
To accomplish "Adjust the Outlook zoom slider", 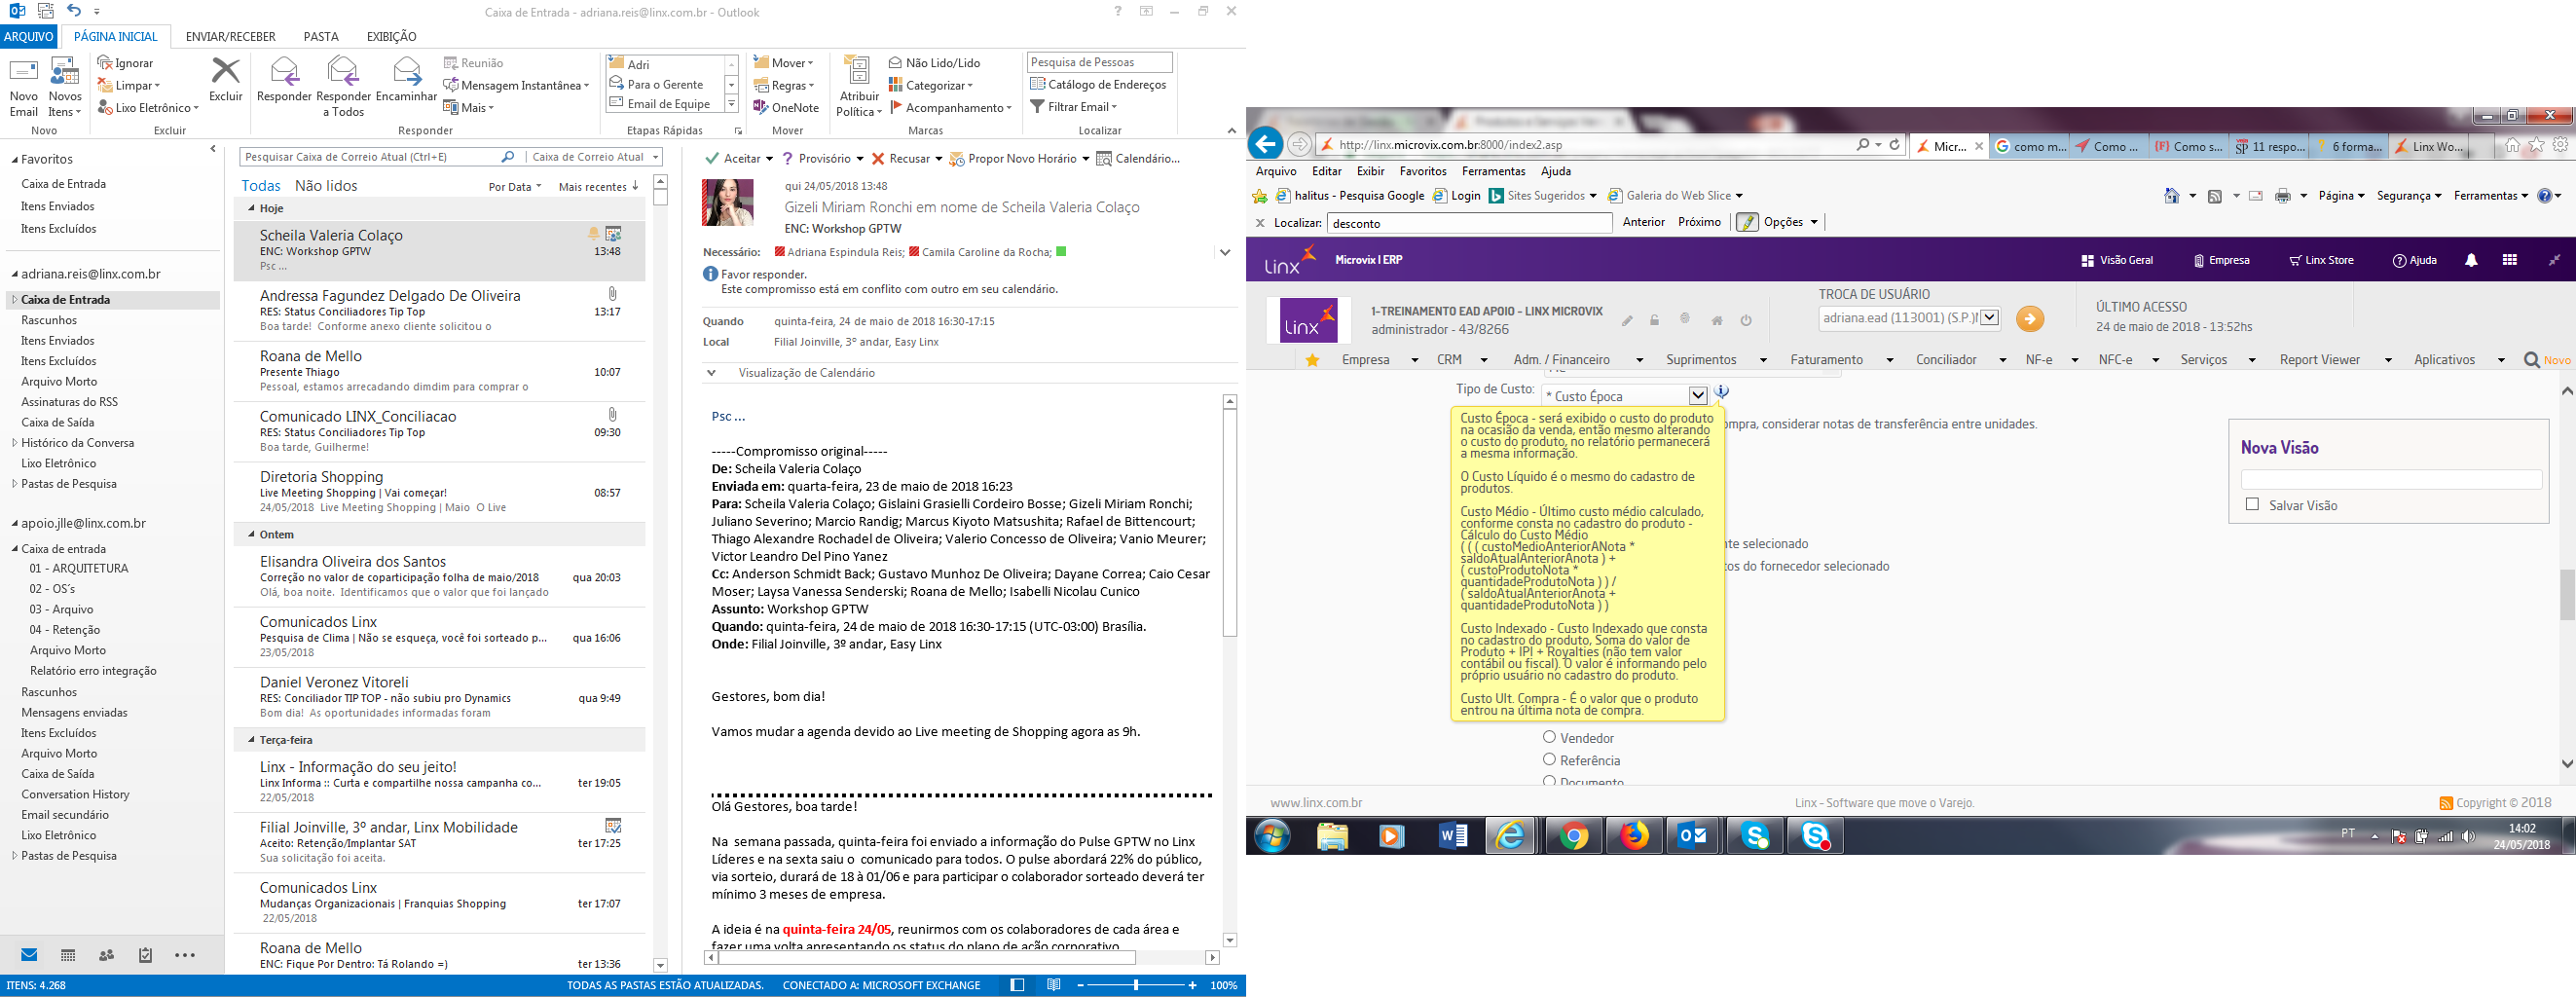I will pyautogui.click(x=1136, y=985).
